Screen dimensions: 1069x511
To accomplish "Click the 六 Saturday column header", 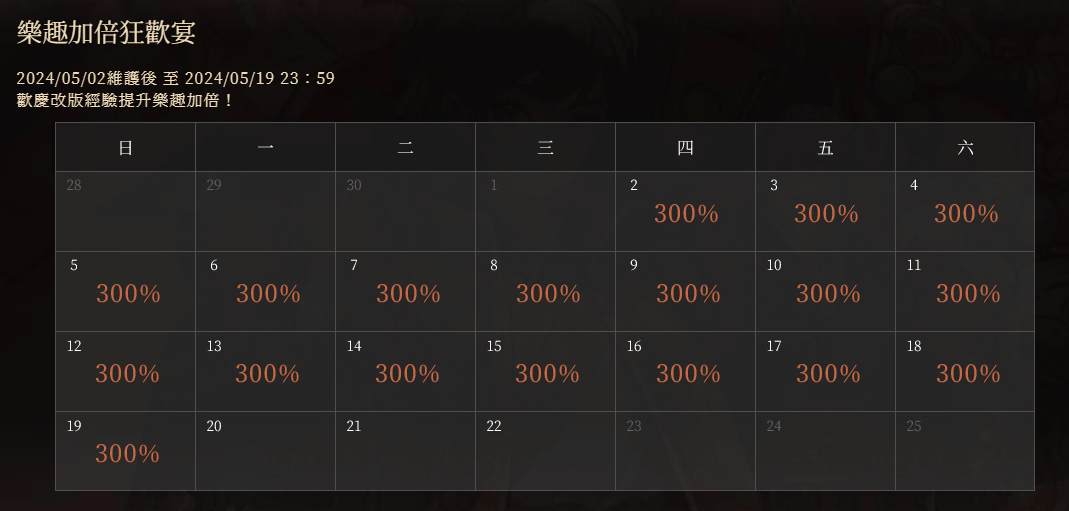I will click(x=965, y=147).
